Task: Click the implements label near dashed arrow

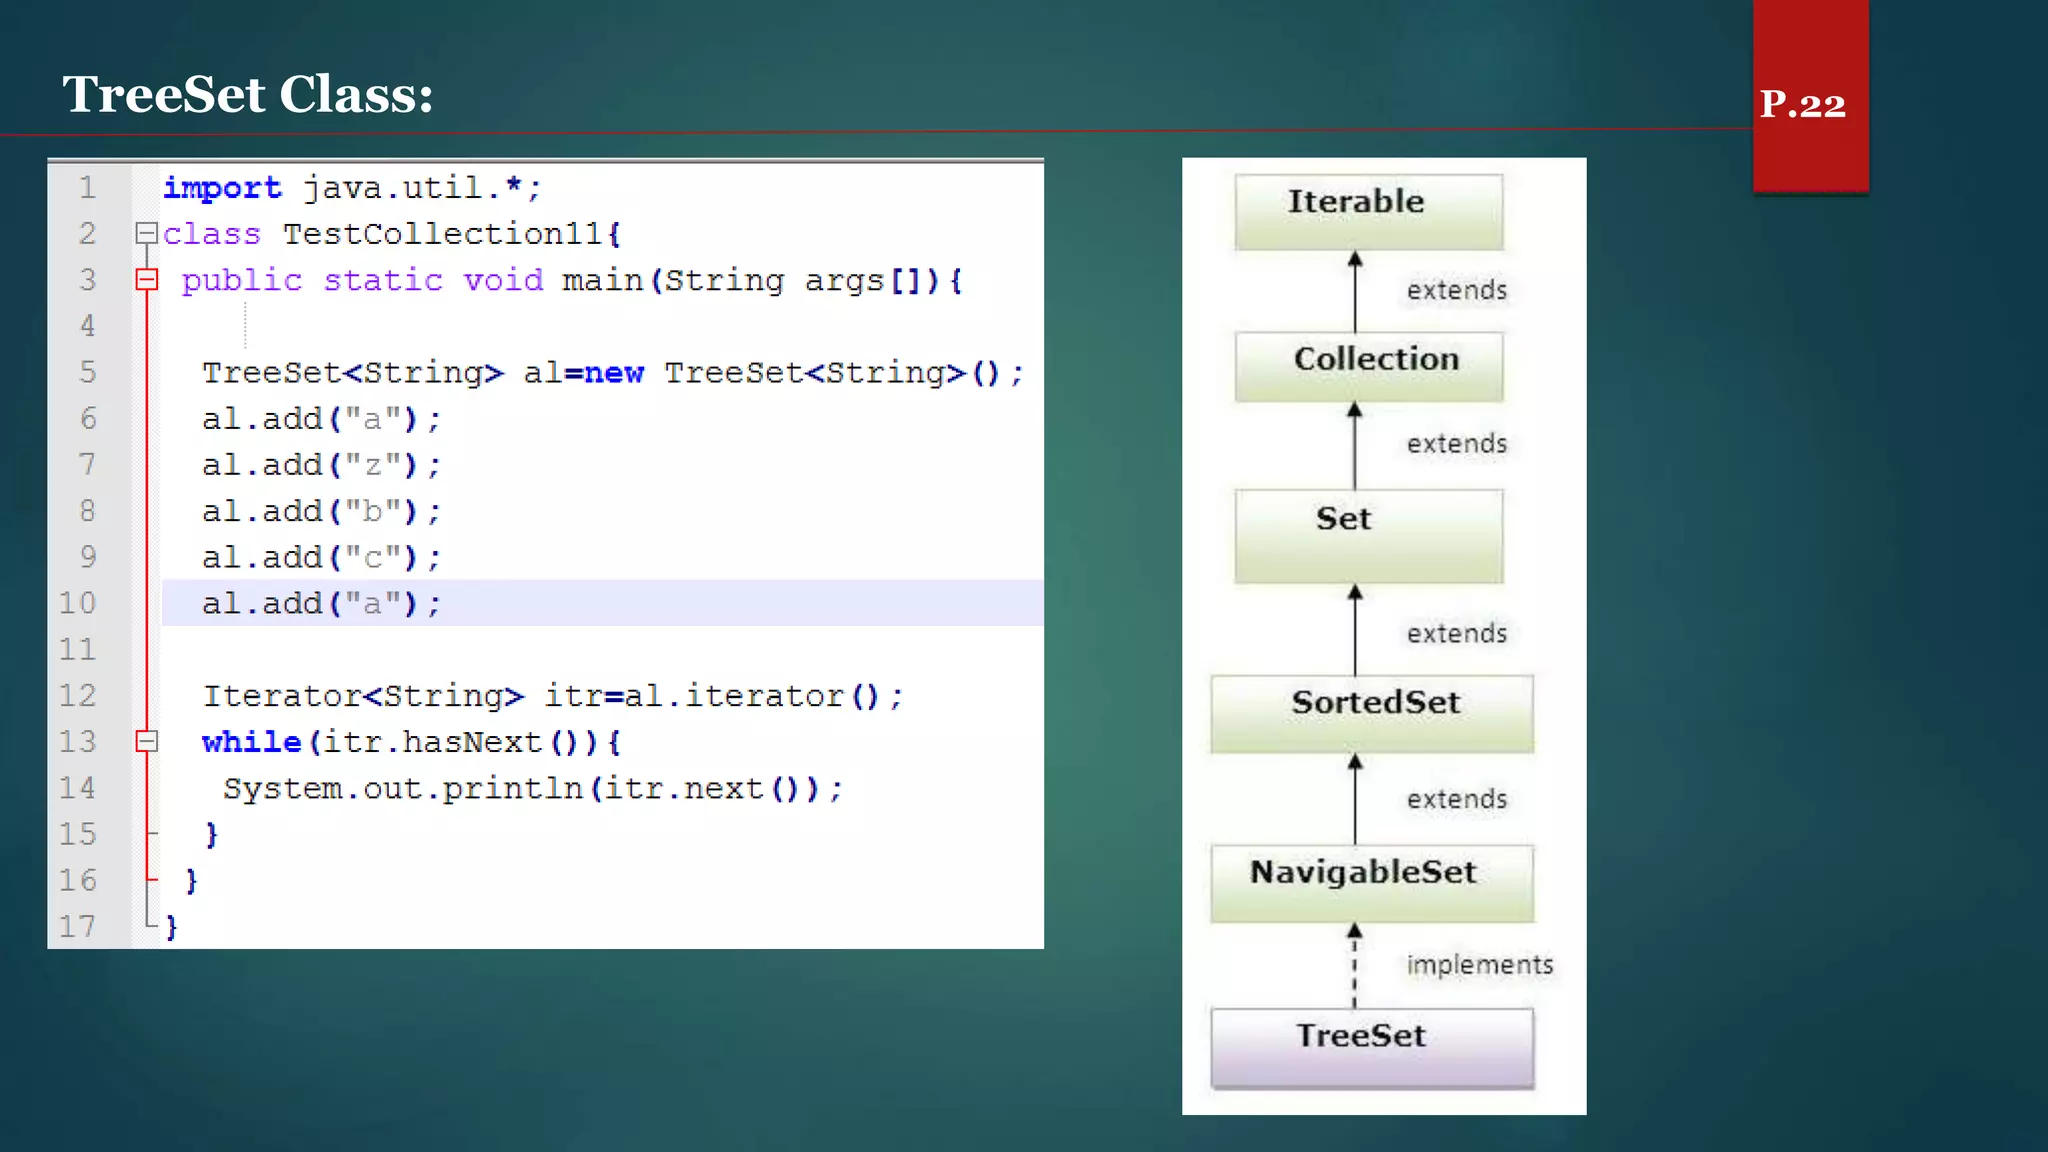Action: coord(1479,965)
